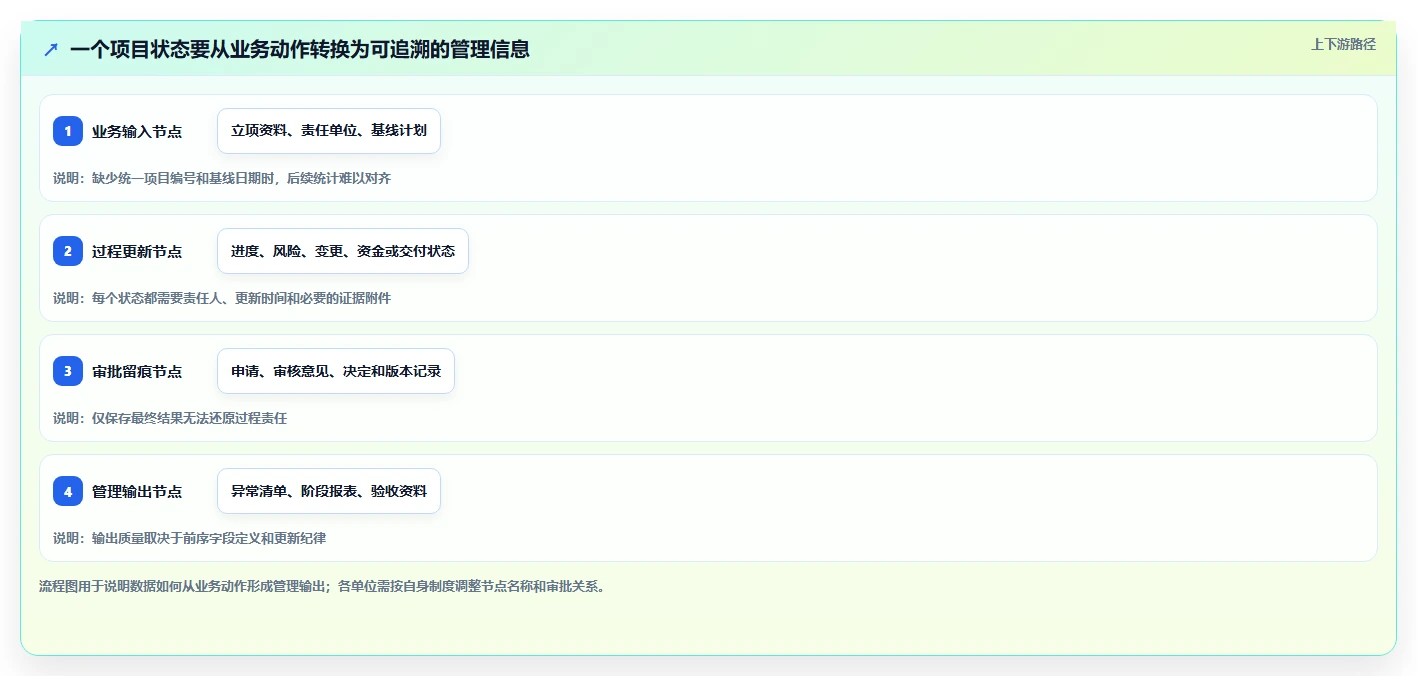Select the 上下游路径 label in the header

coord(1343,44)
